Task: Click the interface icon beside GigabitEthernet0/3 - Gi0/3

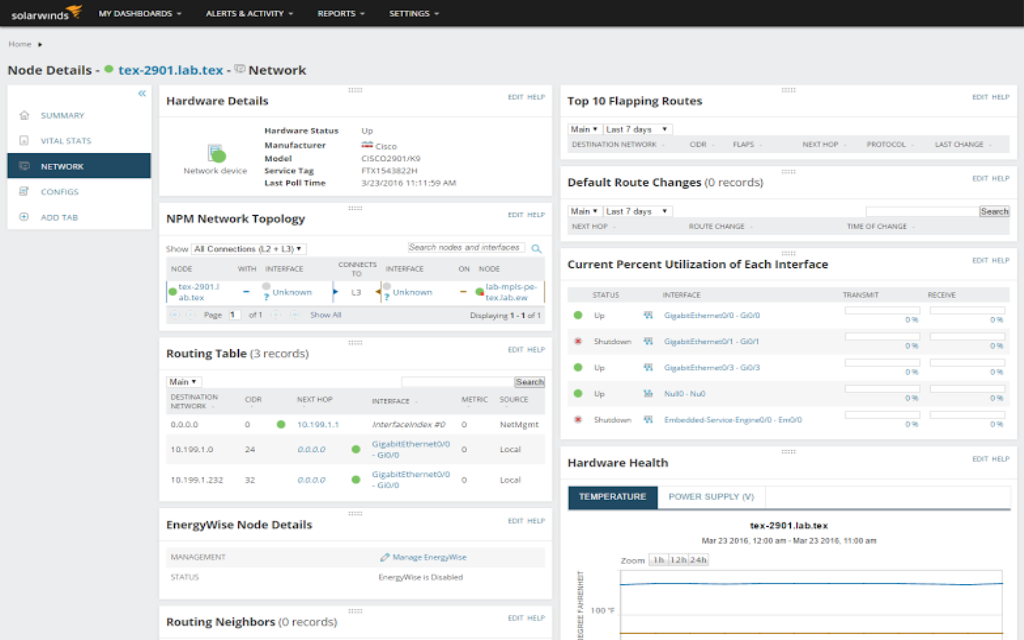Action: pyautogui.click(x=647, y=368)
